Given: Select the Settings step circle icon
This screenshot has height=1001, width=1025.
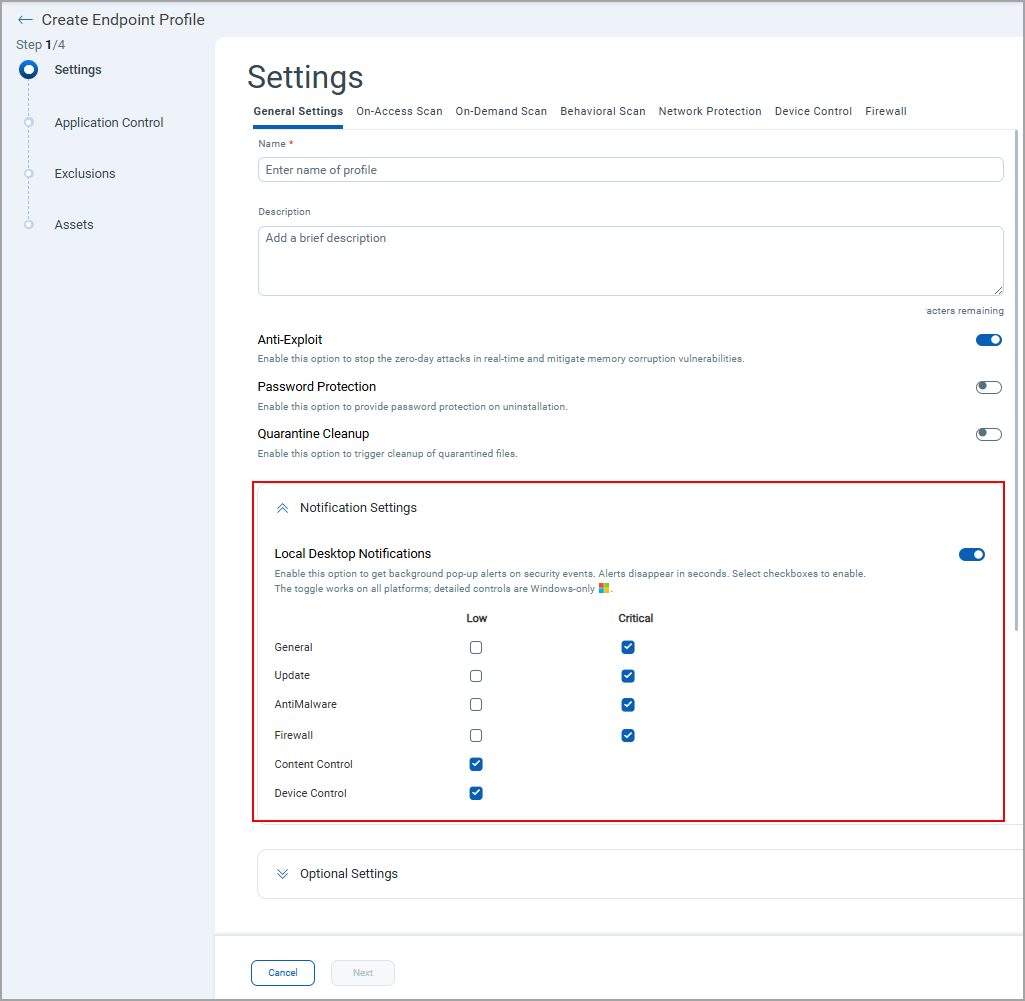Looking at the screenshot, I should point(29,70).
